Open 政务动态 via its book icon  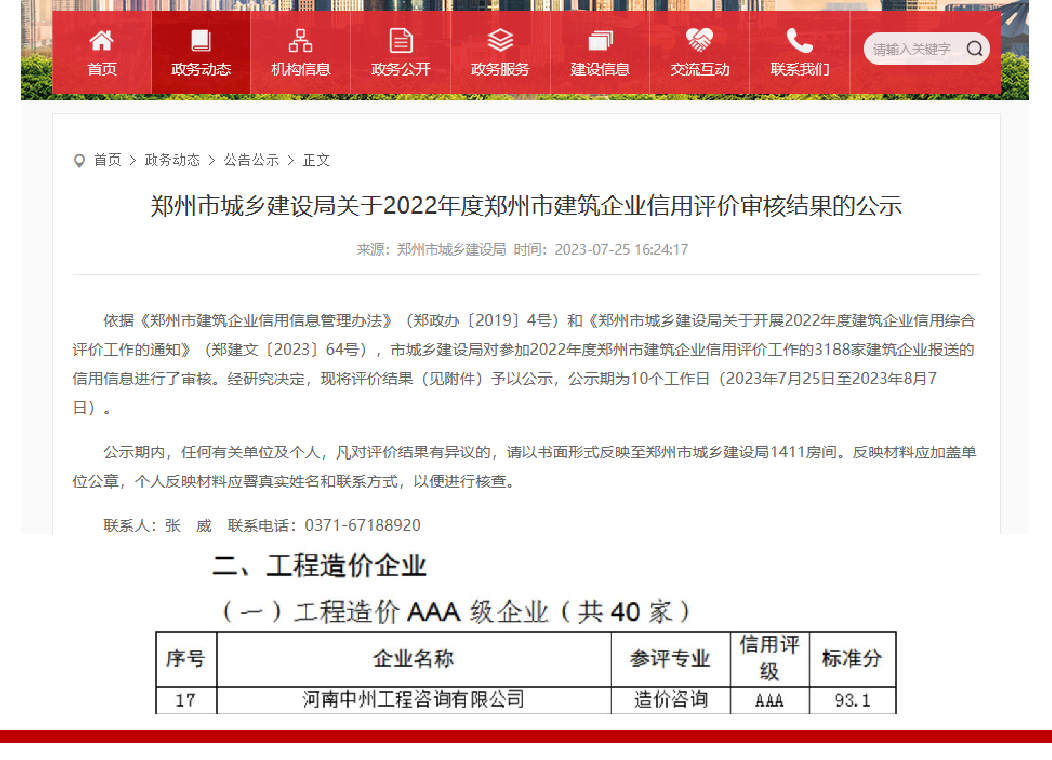click(x=201, y=41)
